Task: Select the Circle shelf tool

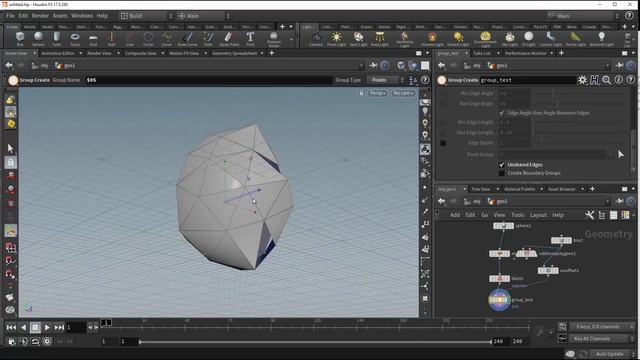Action: [148, 39]
